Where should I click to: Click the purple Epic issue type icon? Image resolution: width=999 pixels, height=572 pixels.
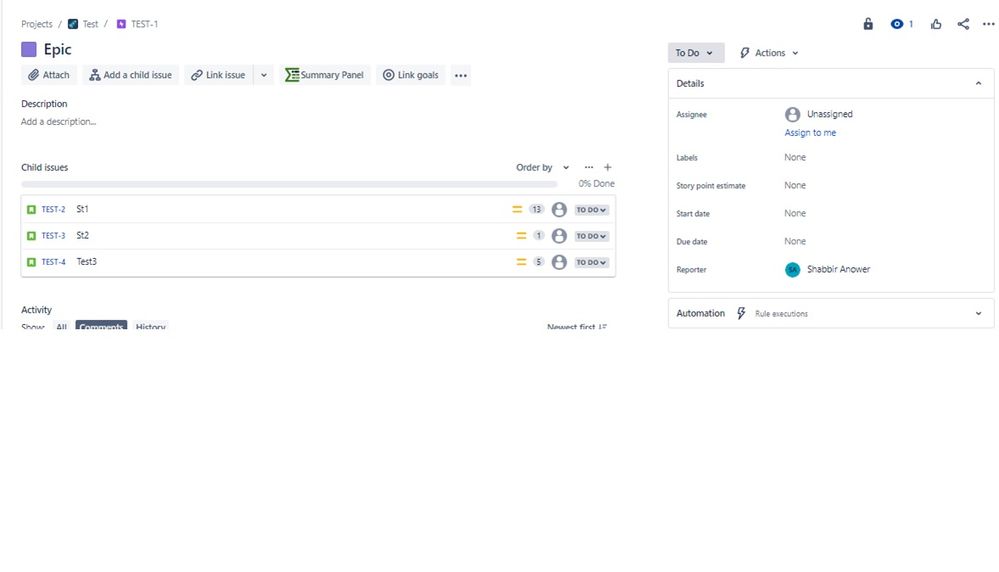click(x=29, y=49)
